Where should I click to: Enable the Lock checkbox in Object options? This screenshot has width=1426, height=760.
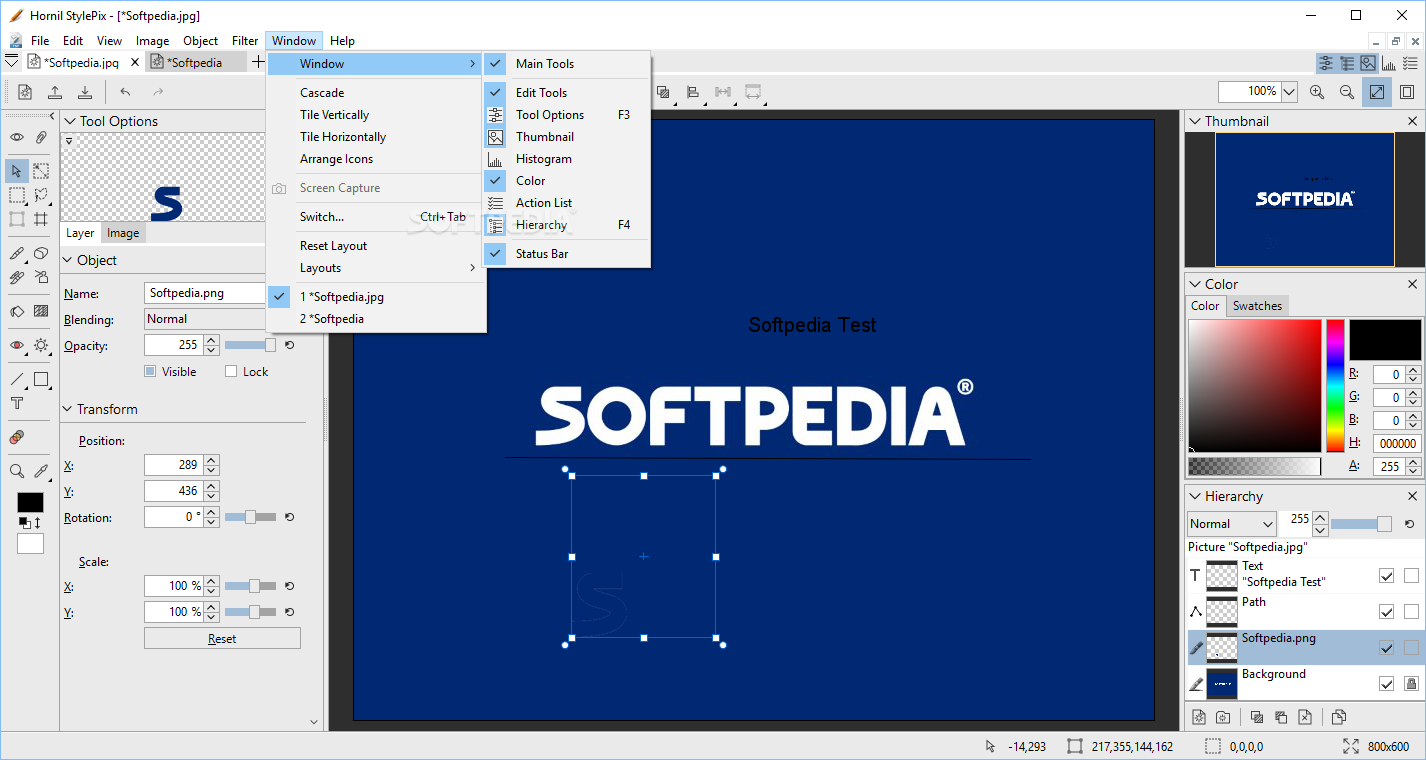coord(231,371)
